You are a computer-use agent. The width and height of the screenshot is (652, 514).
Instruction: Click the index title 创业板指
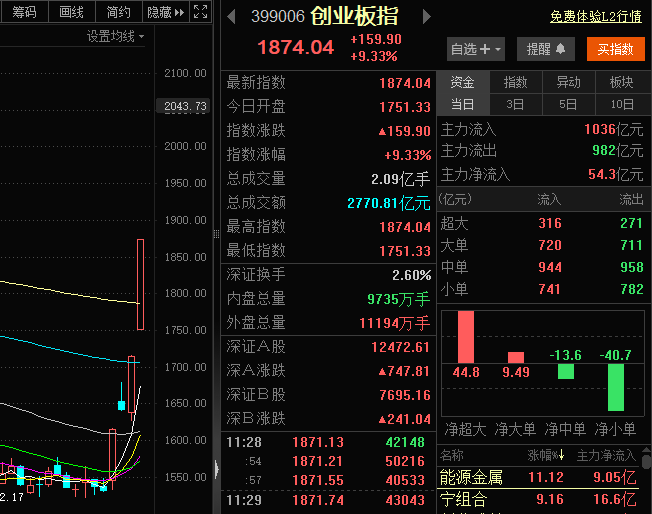coord(355,16)
